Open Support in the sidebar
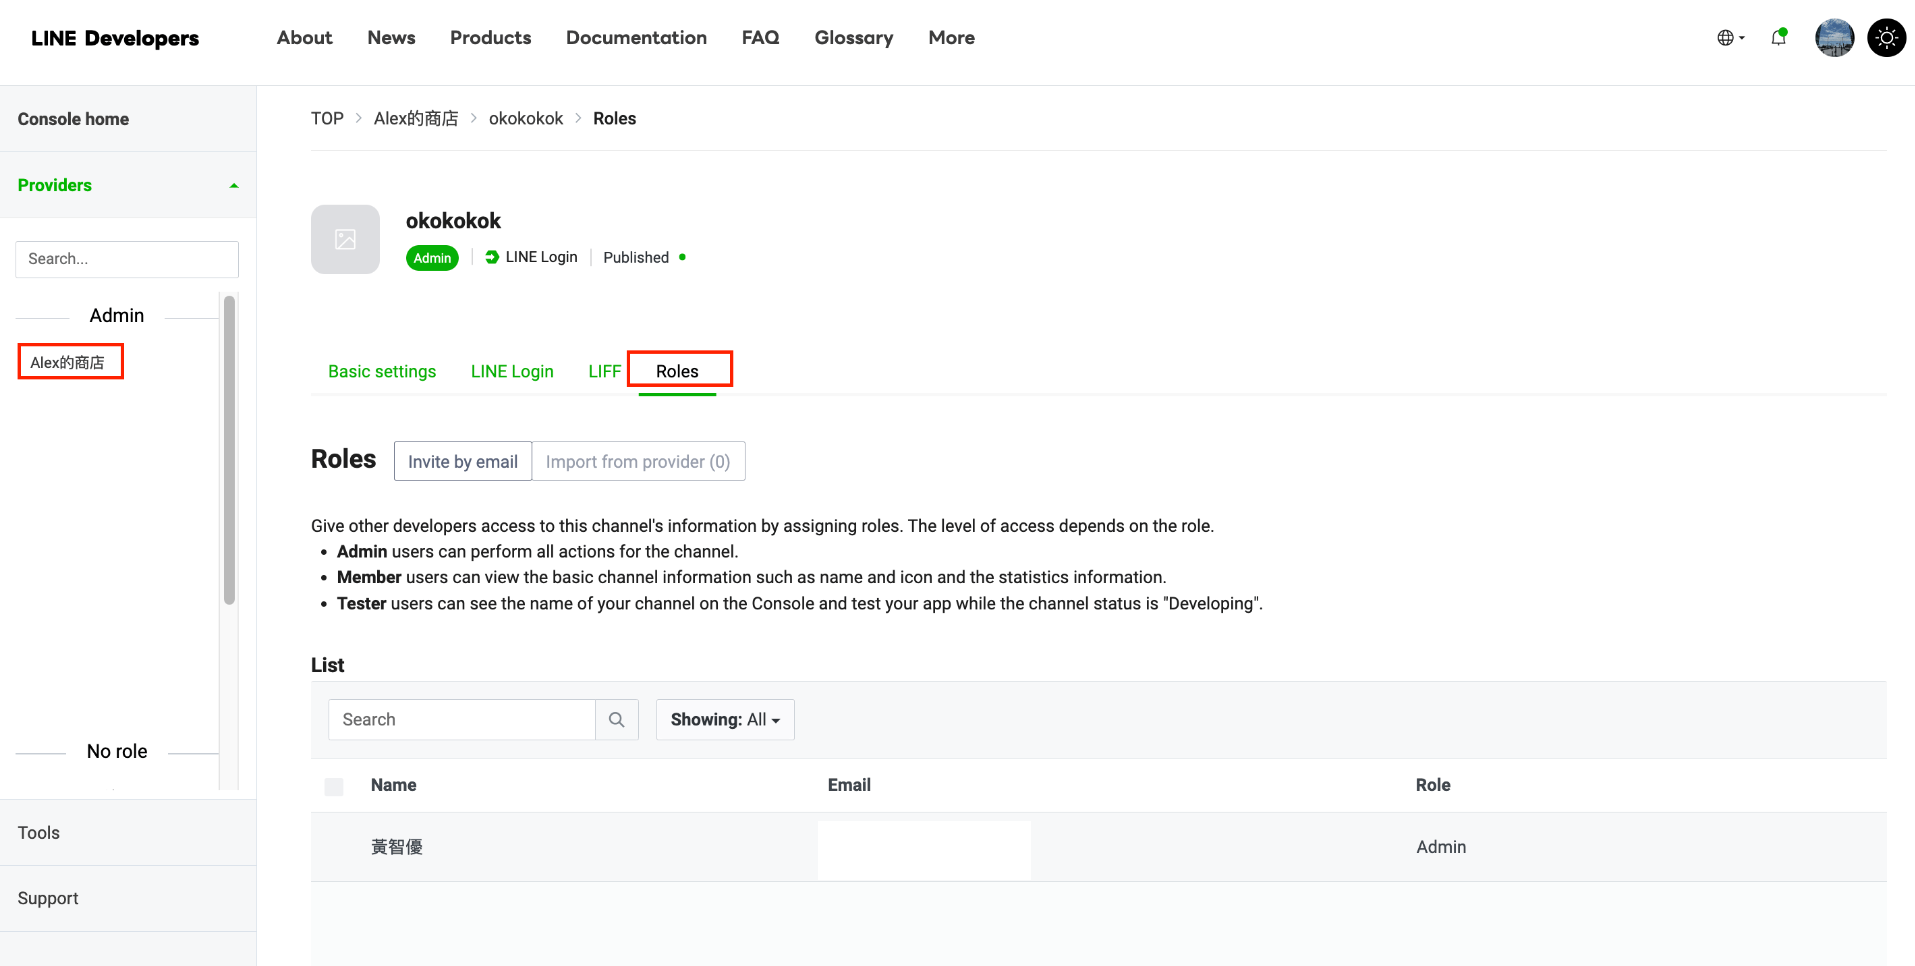 pos(48,898)
